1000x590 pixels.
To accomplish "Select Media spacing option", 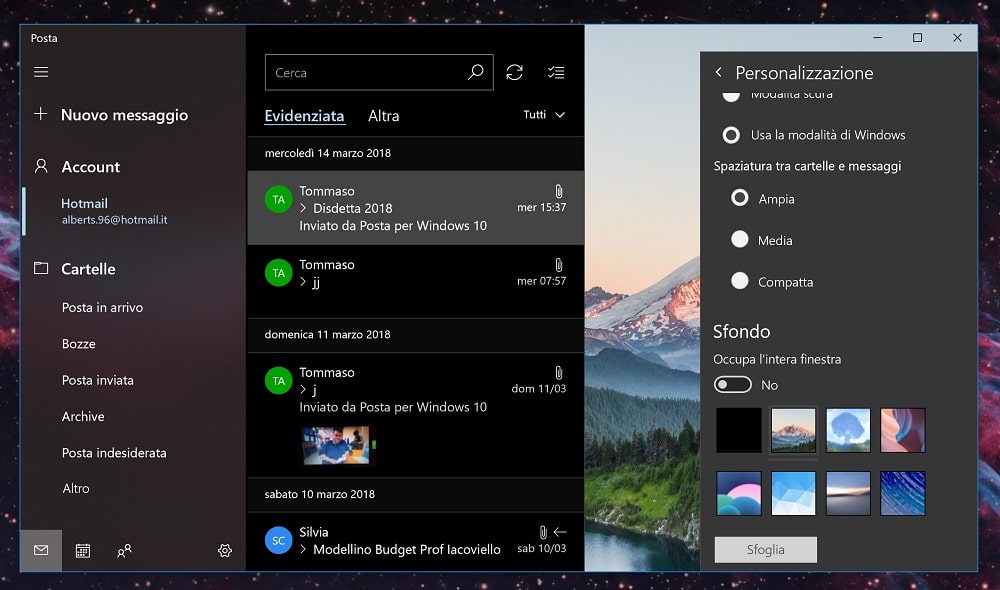I will (x=761, y=240).
